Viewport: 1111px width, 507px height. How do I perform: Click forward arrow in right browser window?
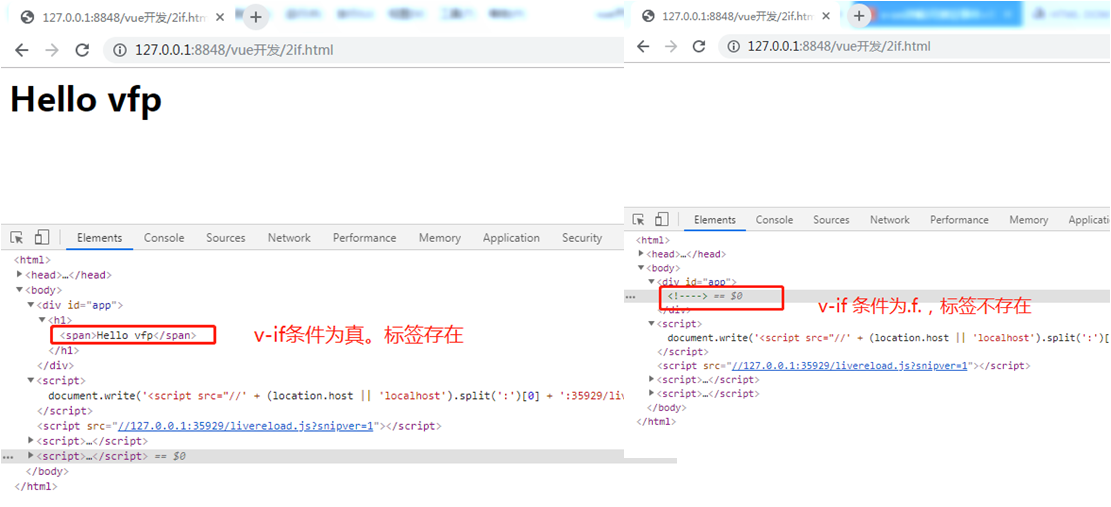click(671, 46)
